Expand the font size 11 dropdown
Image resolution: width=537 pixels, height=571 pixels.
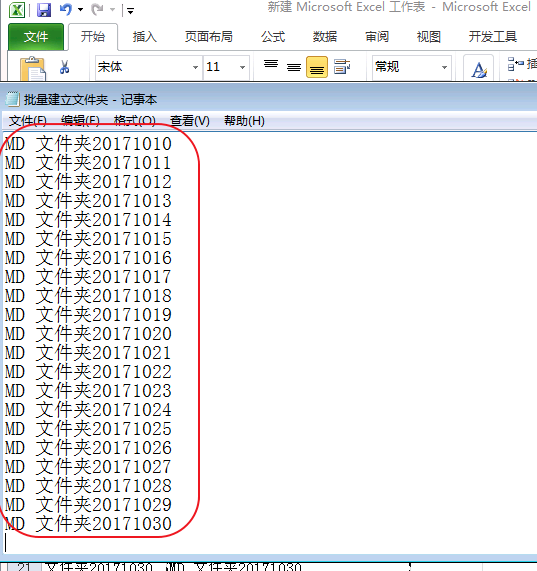[x=242, y=67]
